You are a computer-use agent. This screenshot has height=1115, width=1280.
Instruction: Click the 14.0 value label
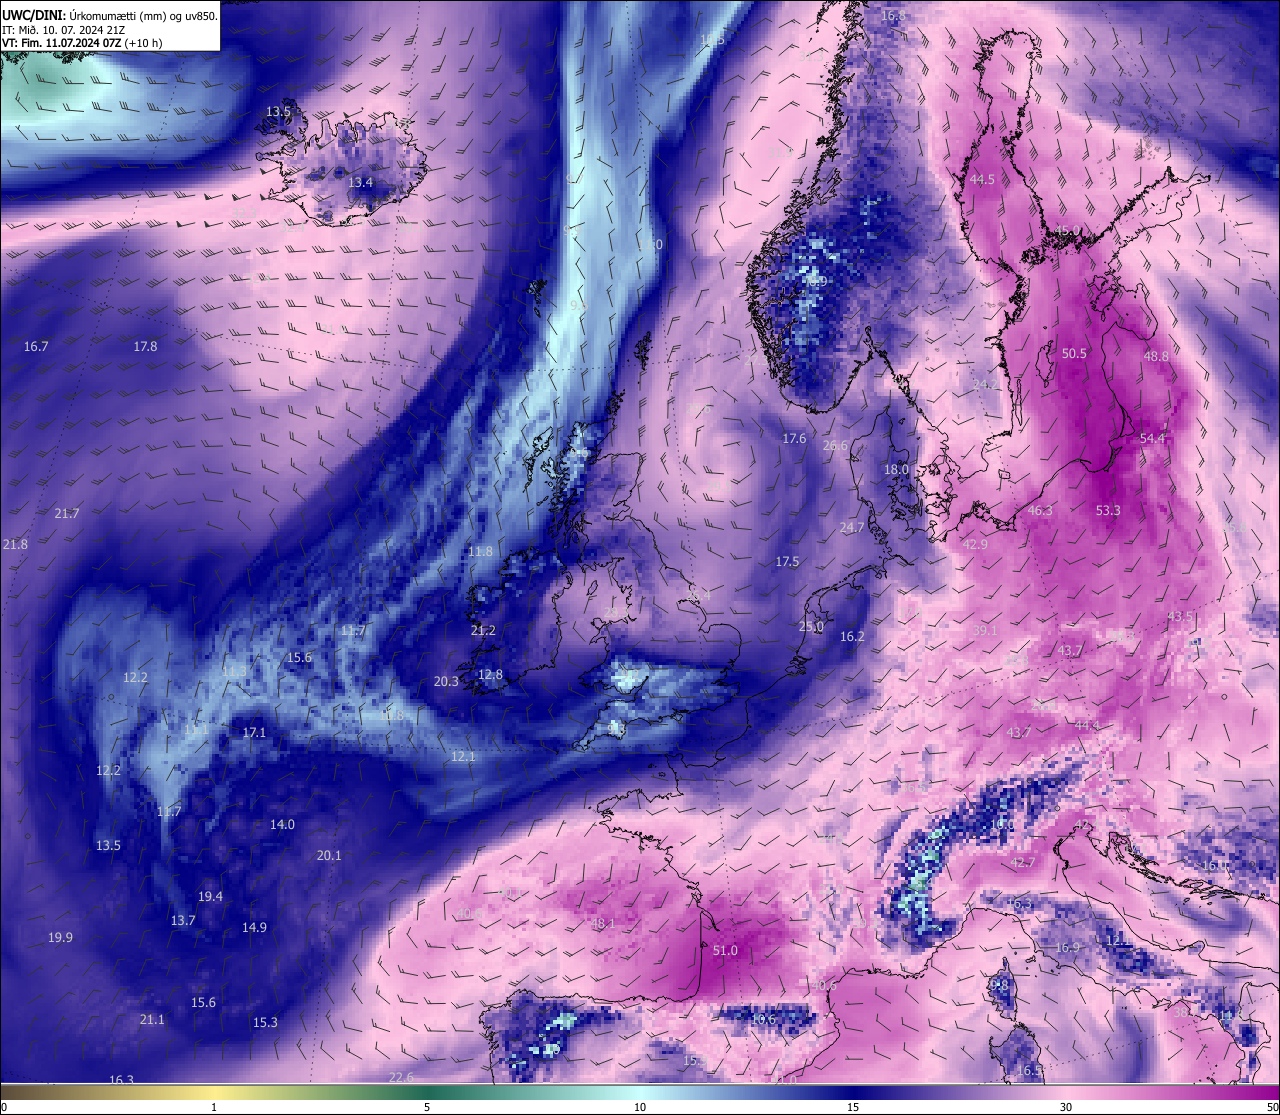coord(282,824)
